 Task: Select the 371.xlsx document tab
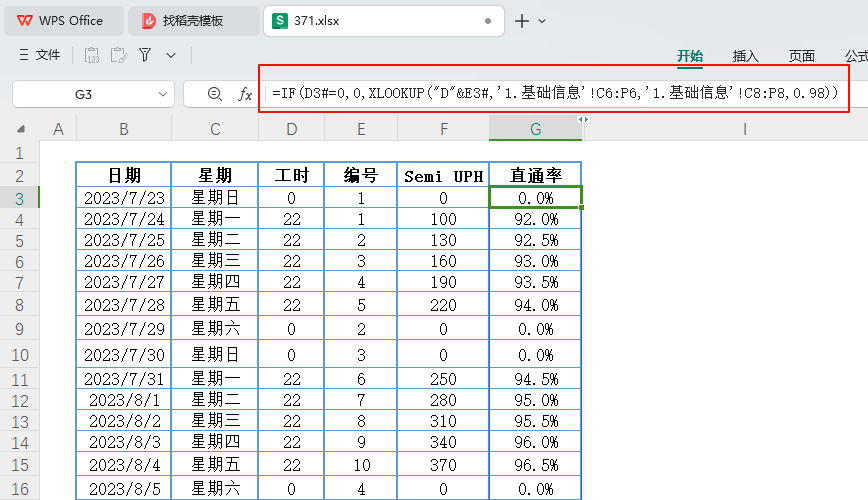[x=384, y=21]
